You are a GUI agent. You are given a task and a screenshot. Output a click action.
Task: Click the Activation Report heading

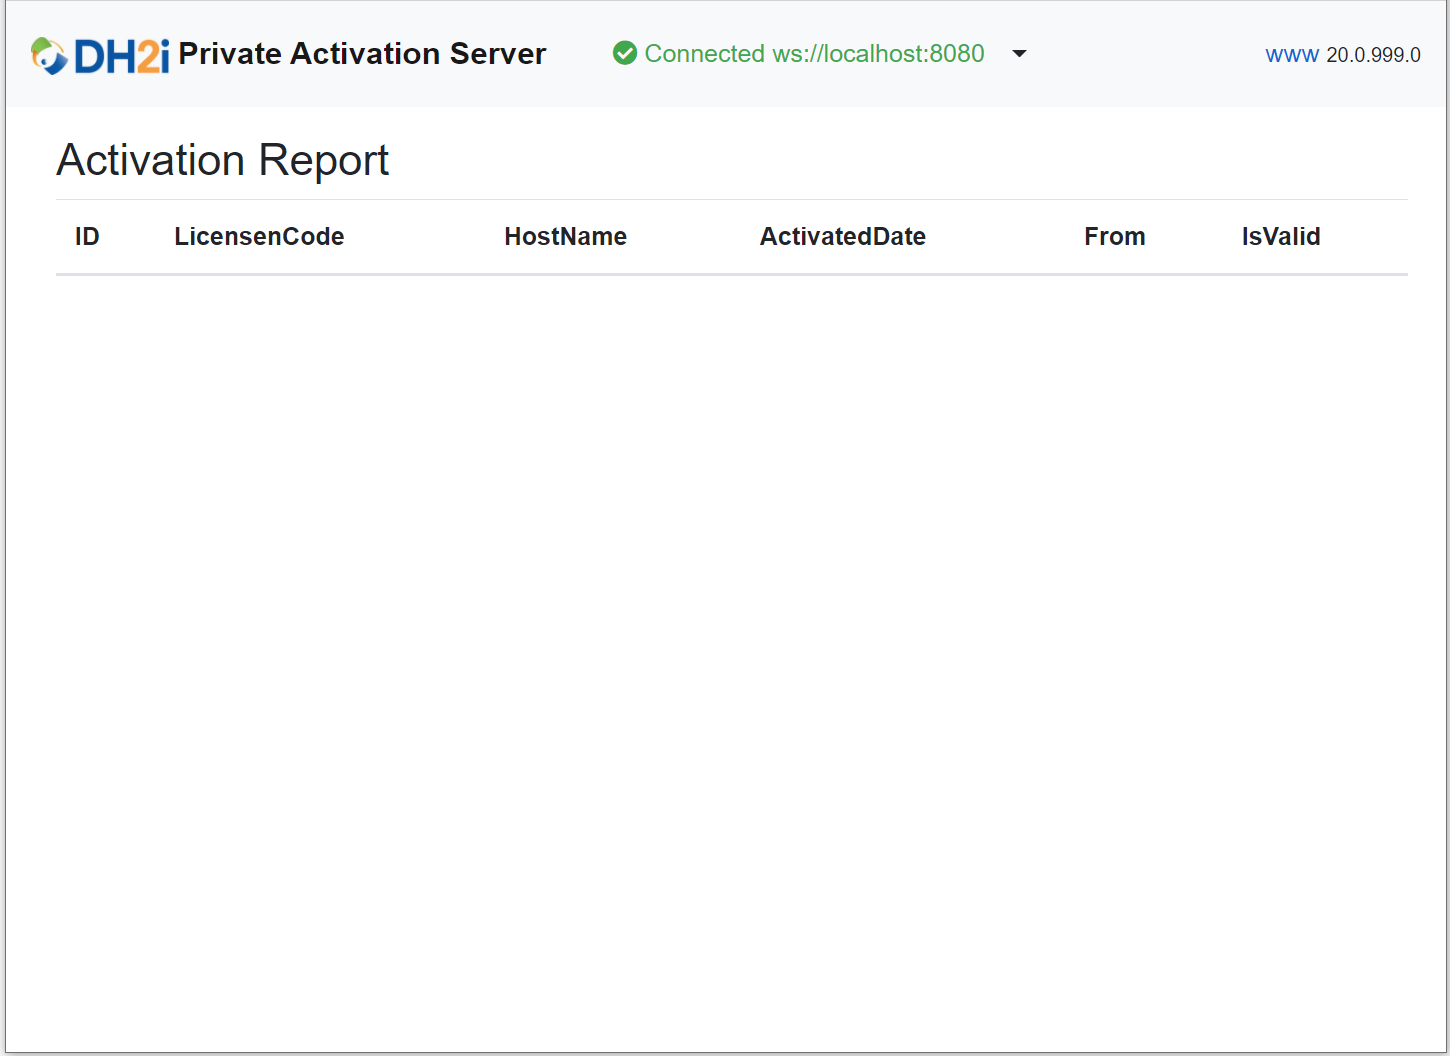(x=222, y=160)
